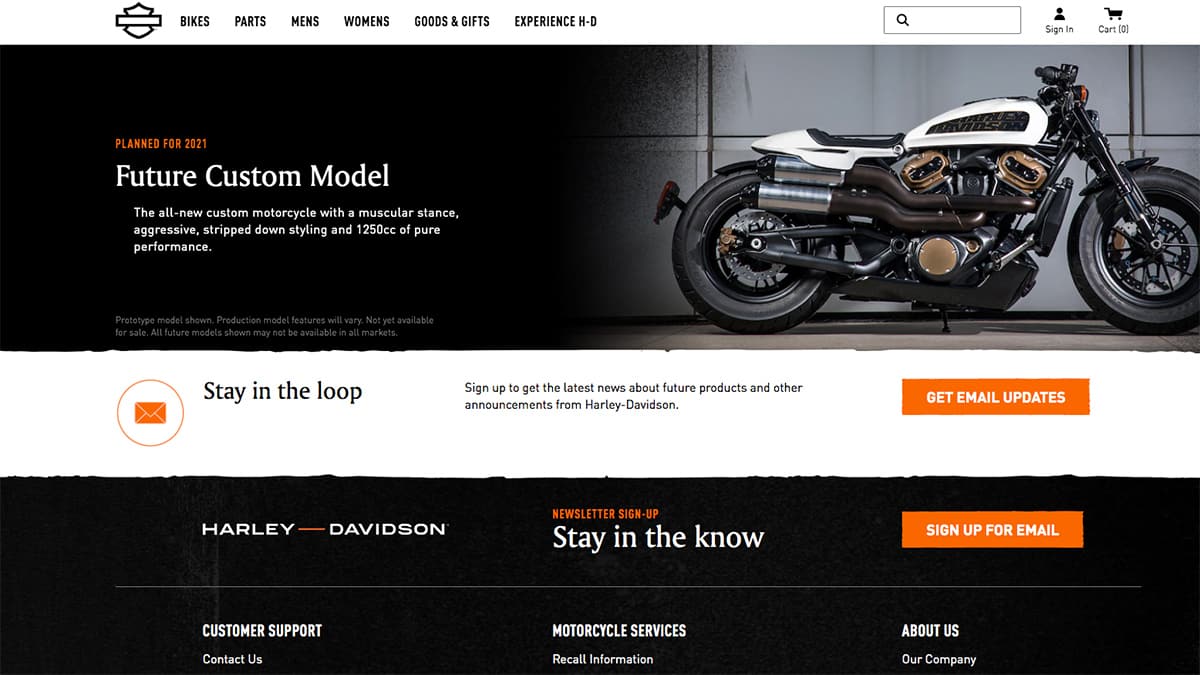This screenshot has height=675, width=1200.
Task: Open the MENS menu
Action: tap(305, 21)
